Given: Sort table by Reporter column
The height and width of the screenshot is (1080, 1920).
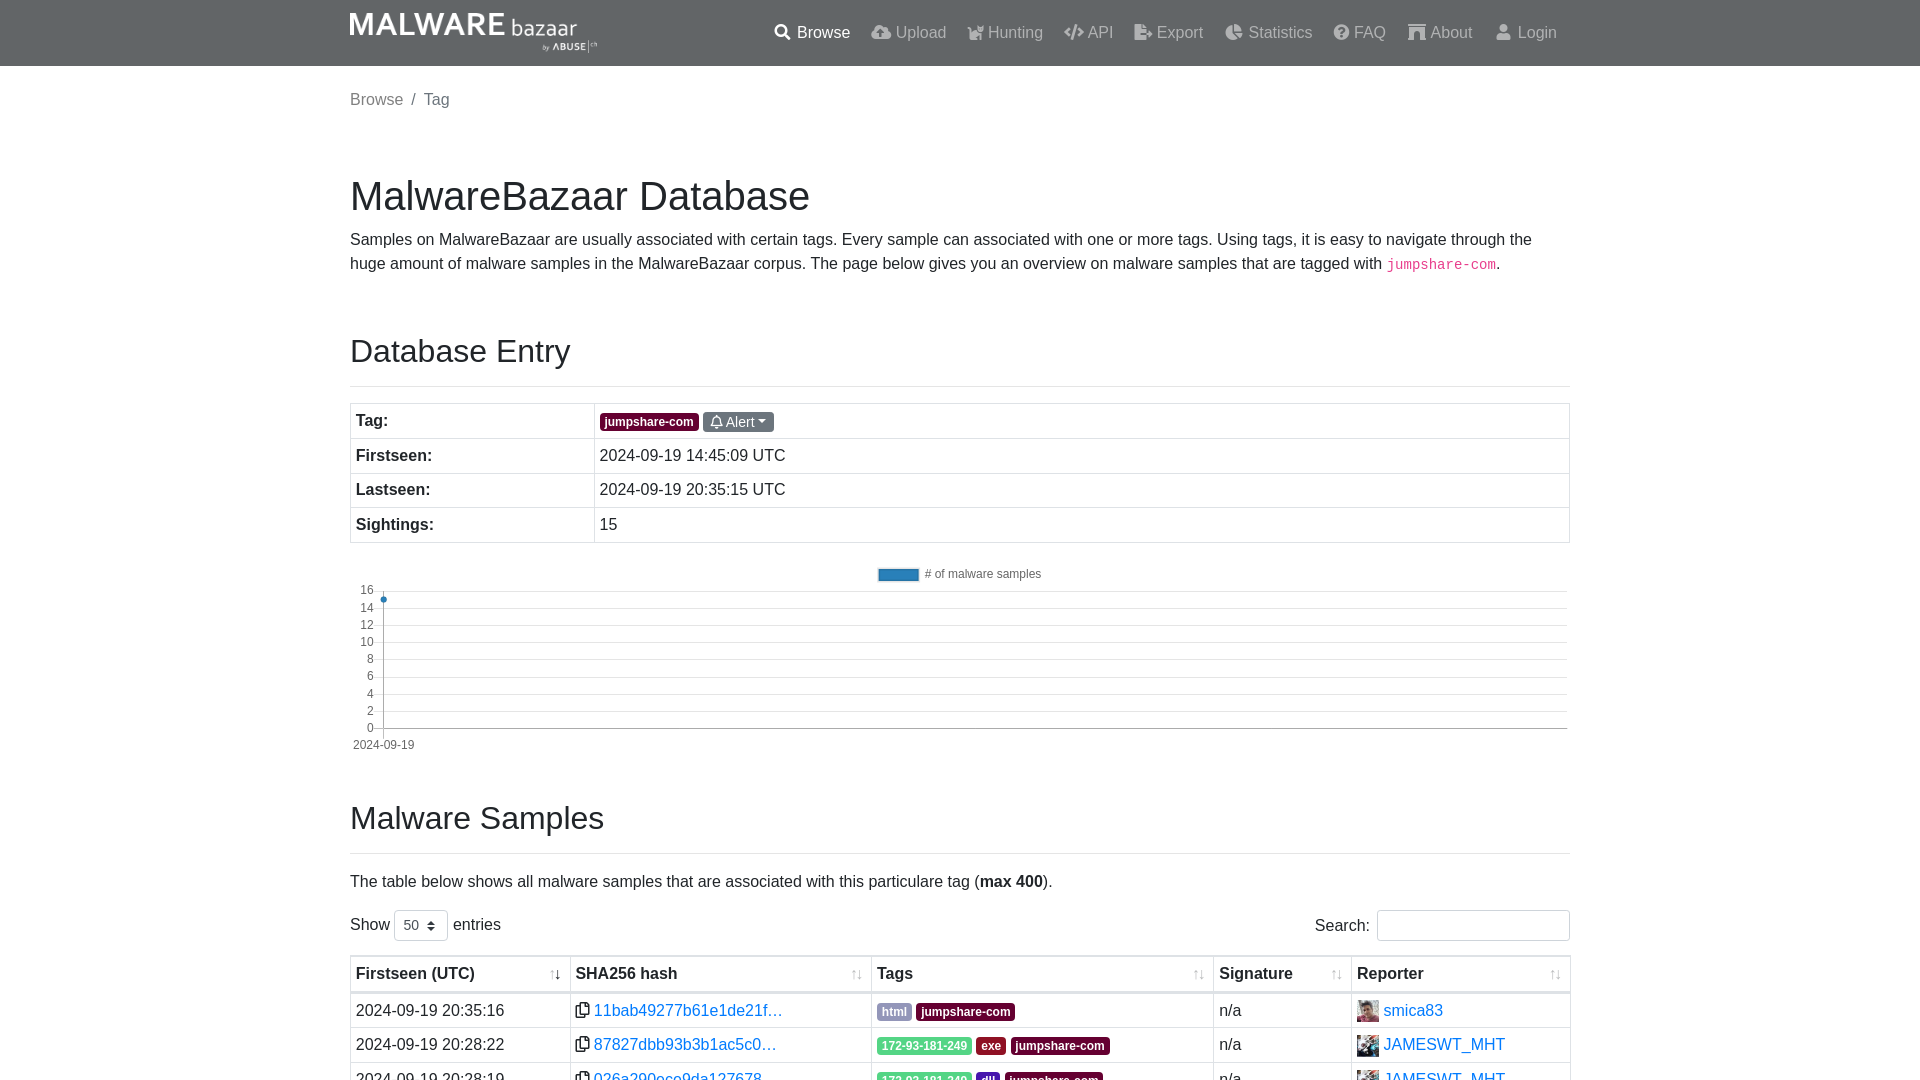Looking at the screenshot, I should [x=1460, y=974].
